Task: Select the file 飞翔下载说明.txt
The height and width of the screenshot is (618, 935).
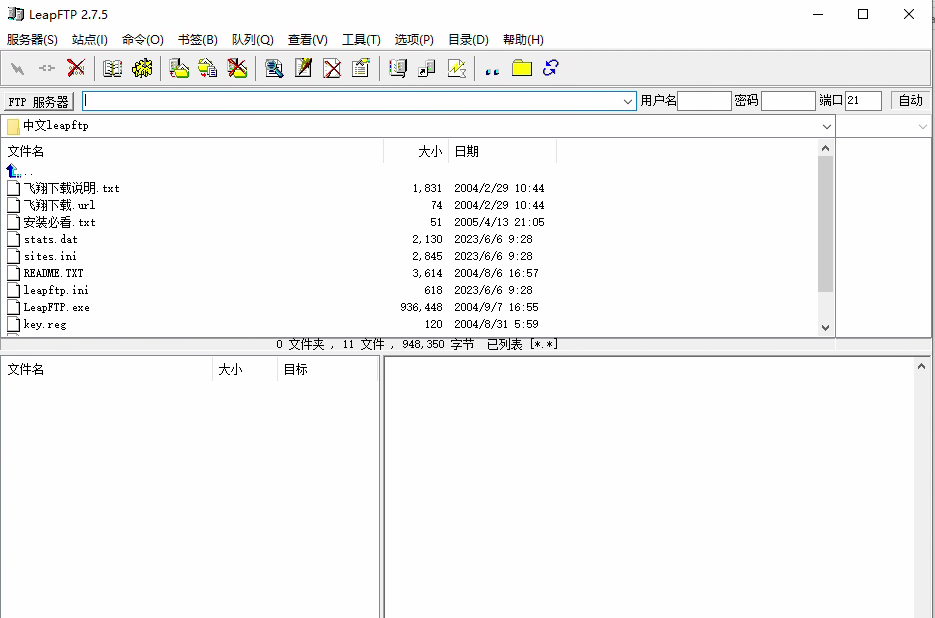Action: 72,189
